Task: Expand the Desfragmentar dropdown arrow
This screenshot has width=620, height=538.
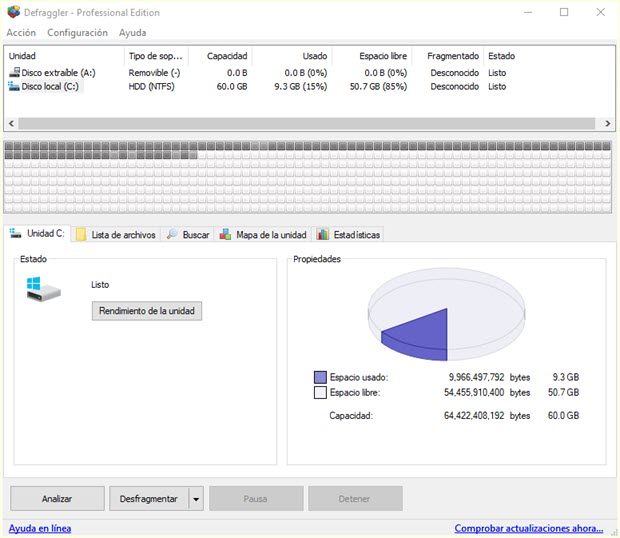Action: tap(196, 499)
